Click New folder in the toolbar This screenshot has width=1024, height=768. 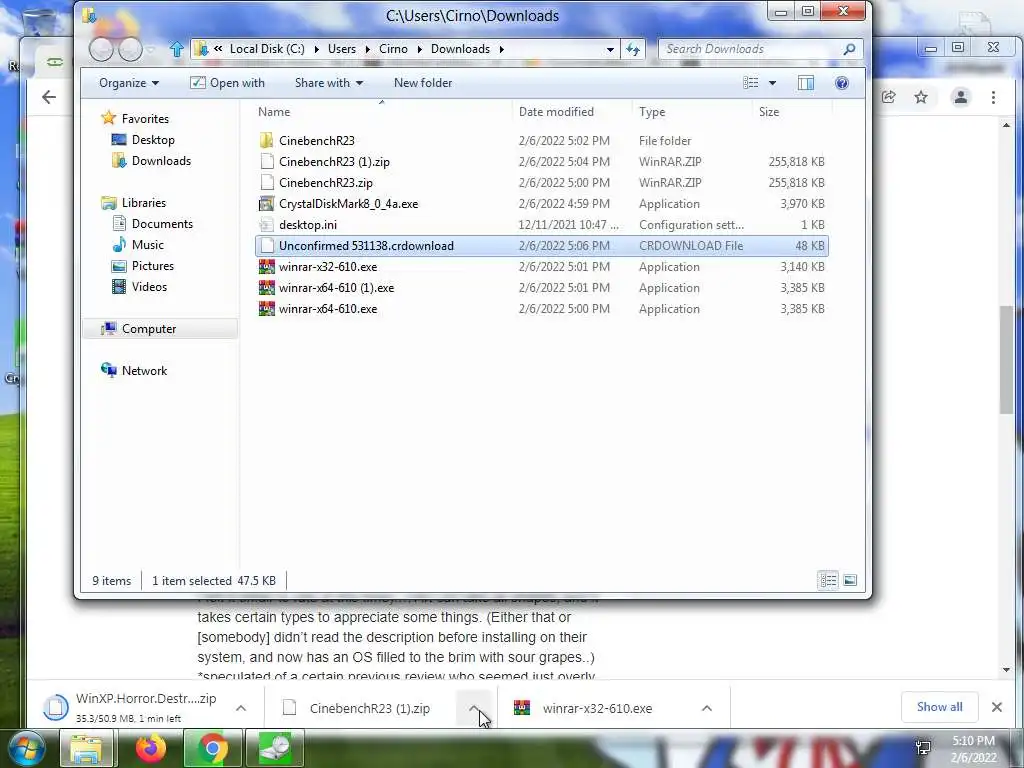click(423, 83)
